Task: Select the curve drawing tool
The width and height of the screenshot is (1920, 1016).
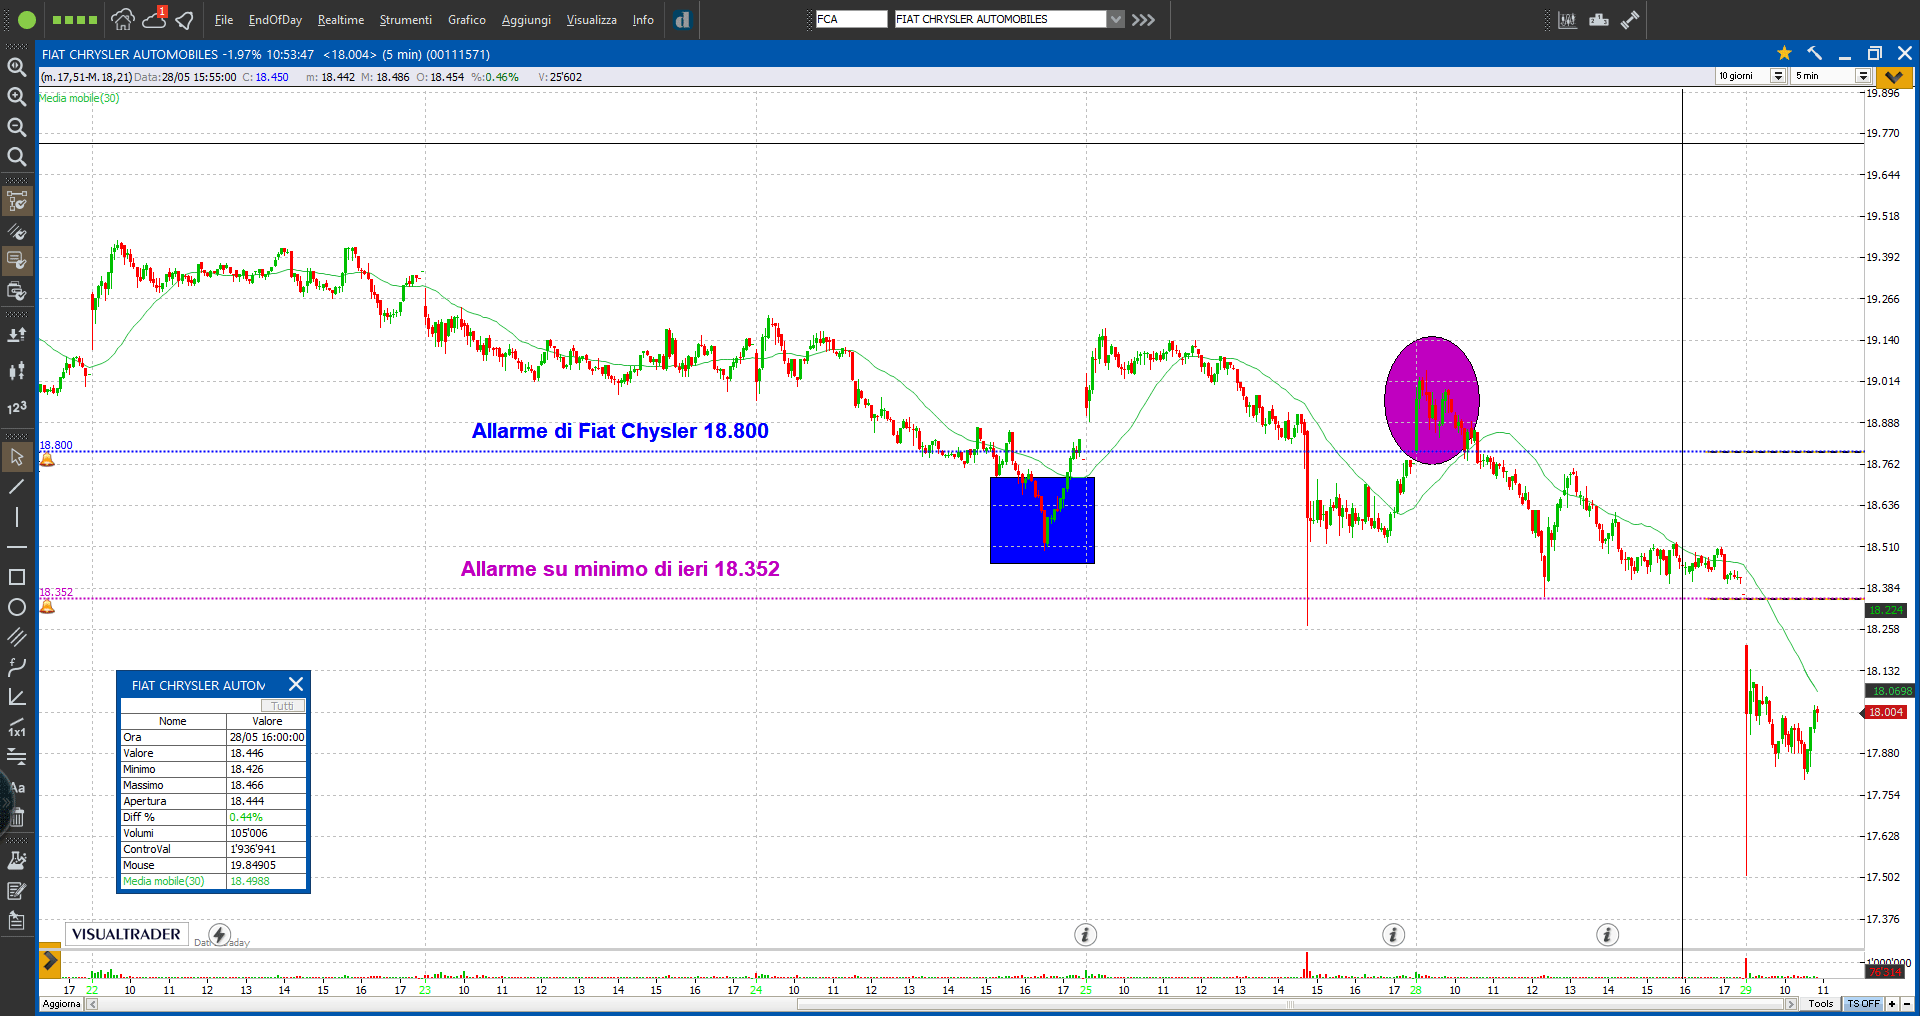Action: (17, 667)
